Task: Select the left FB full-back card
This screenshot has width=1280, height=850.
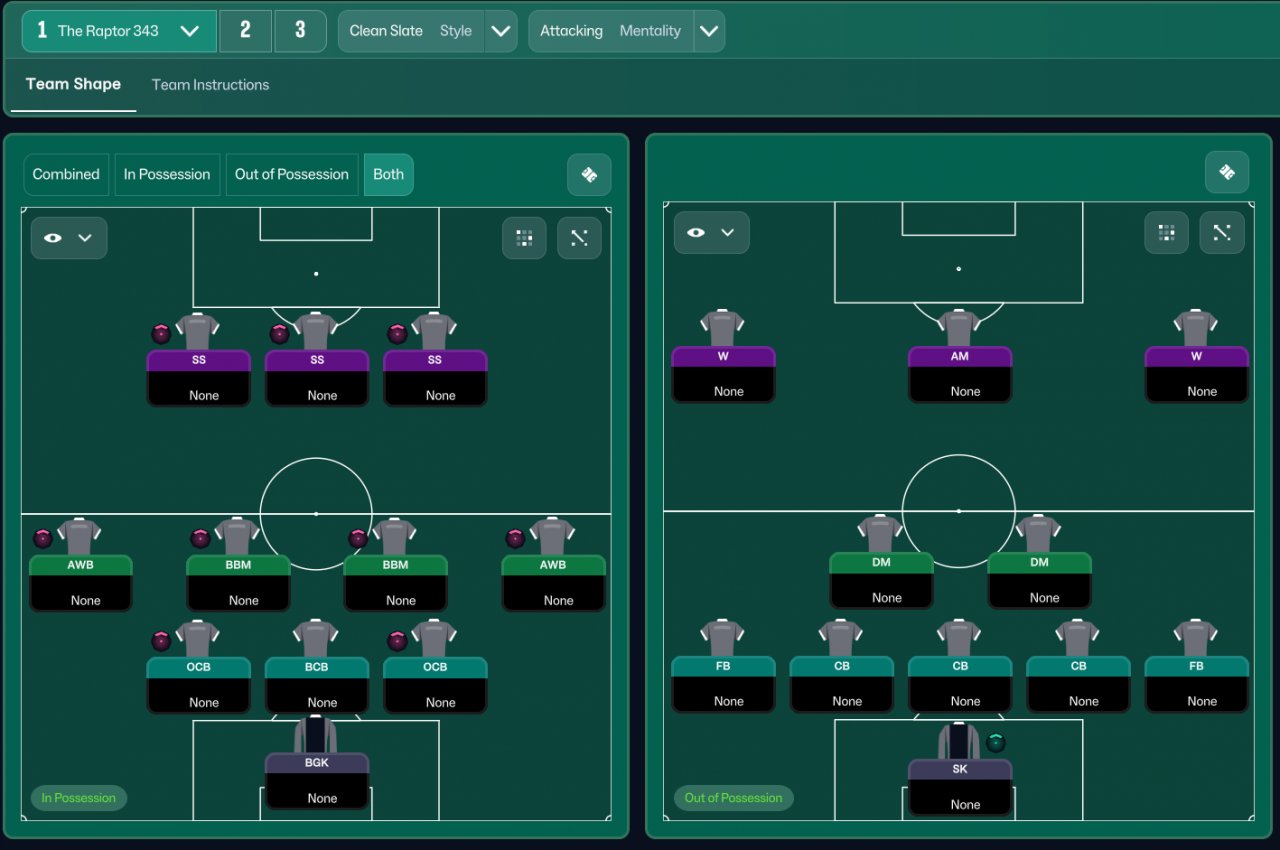Action: click(x=724, y=683)
